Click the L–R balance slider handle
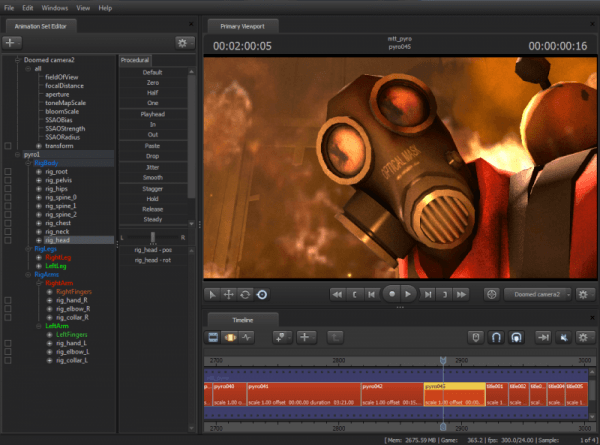The width and height of the screenshot is (600, 445). point(153,236)
